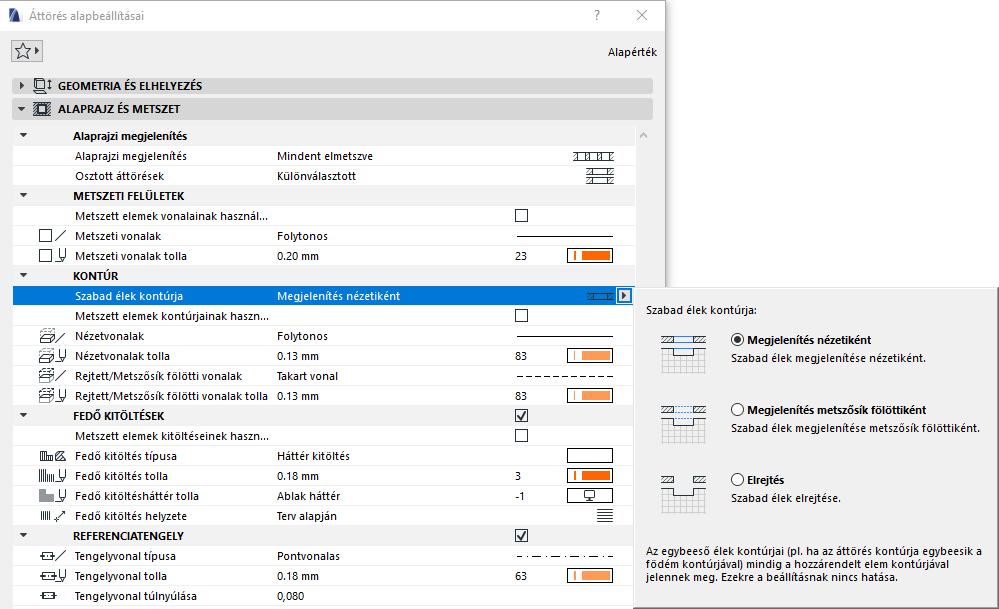Close the Áttörés alapbeállításai dialog
Viewport: 999px width, 609px height.
pyautogui.click(x=642, y=15)
